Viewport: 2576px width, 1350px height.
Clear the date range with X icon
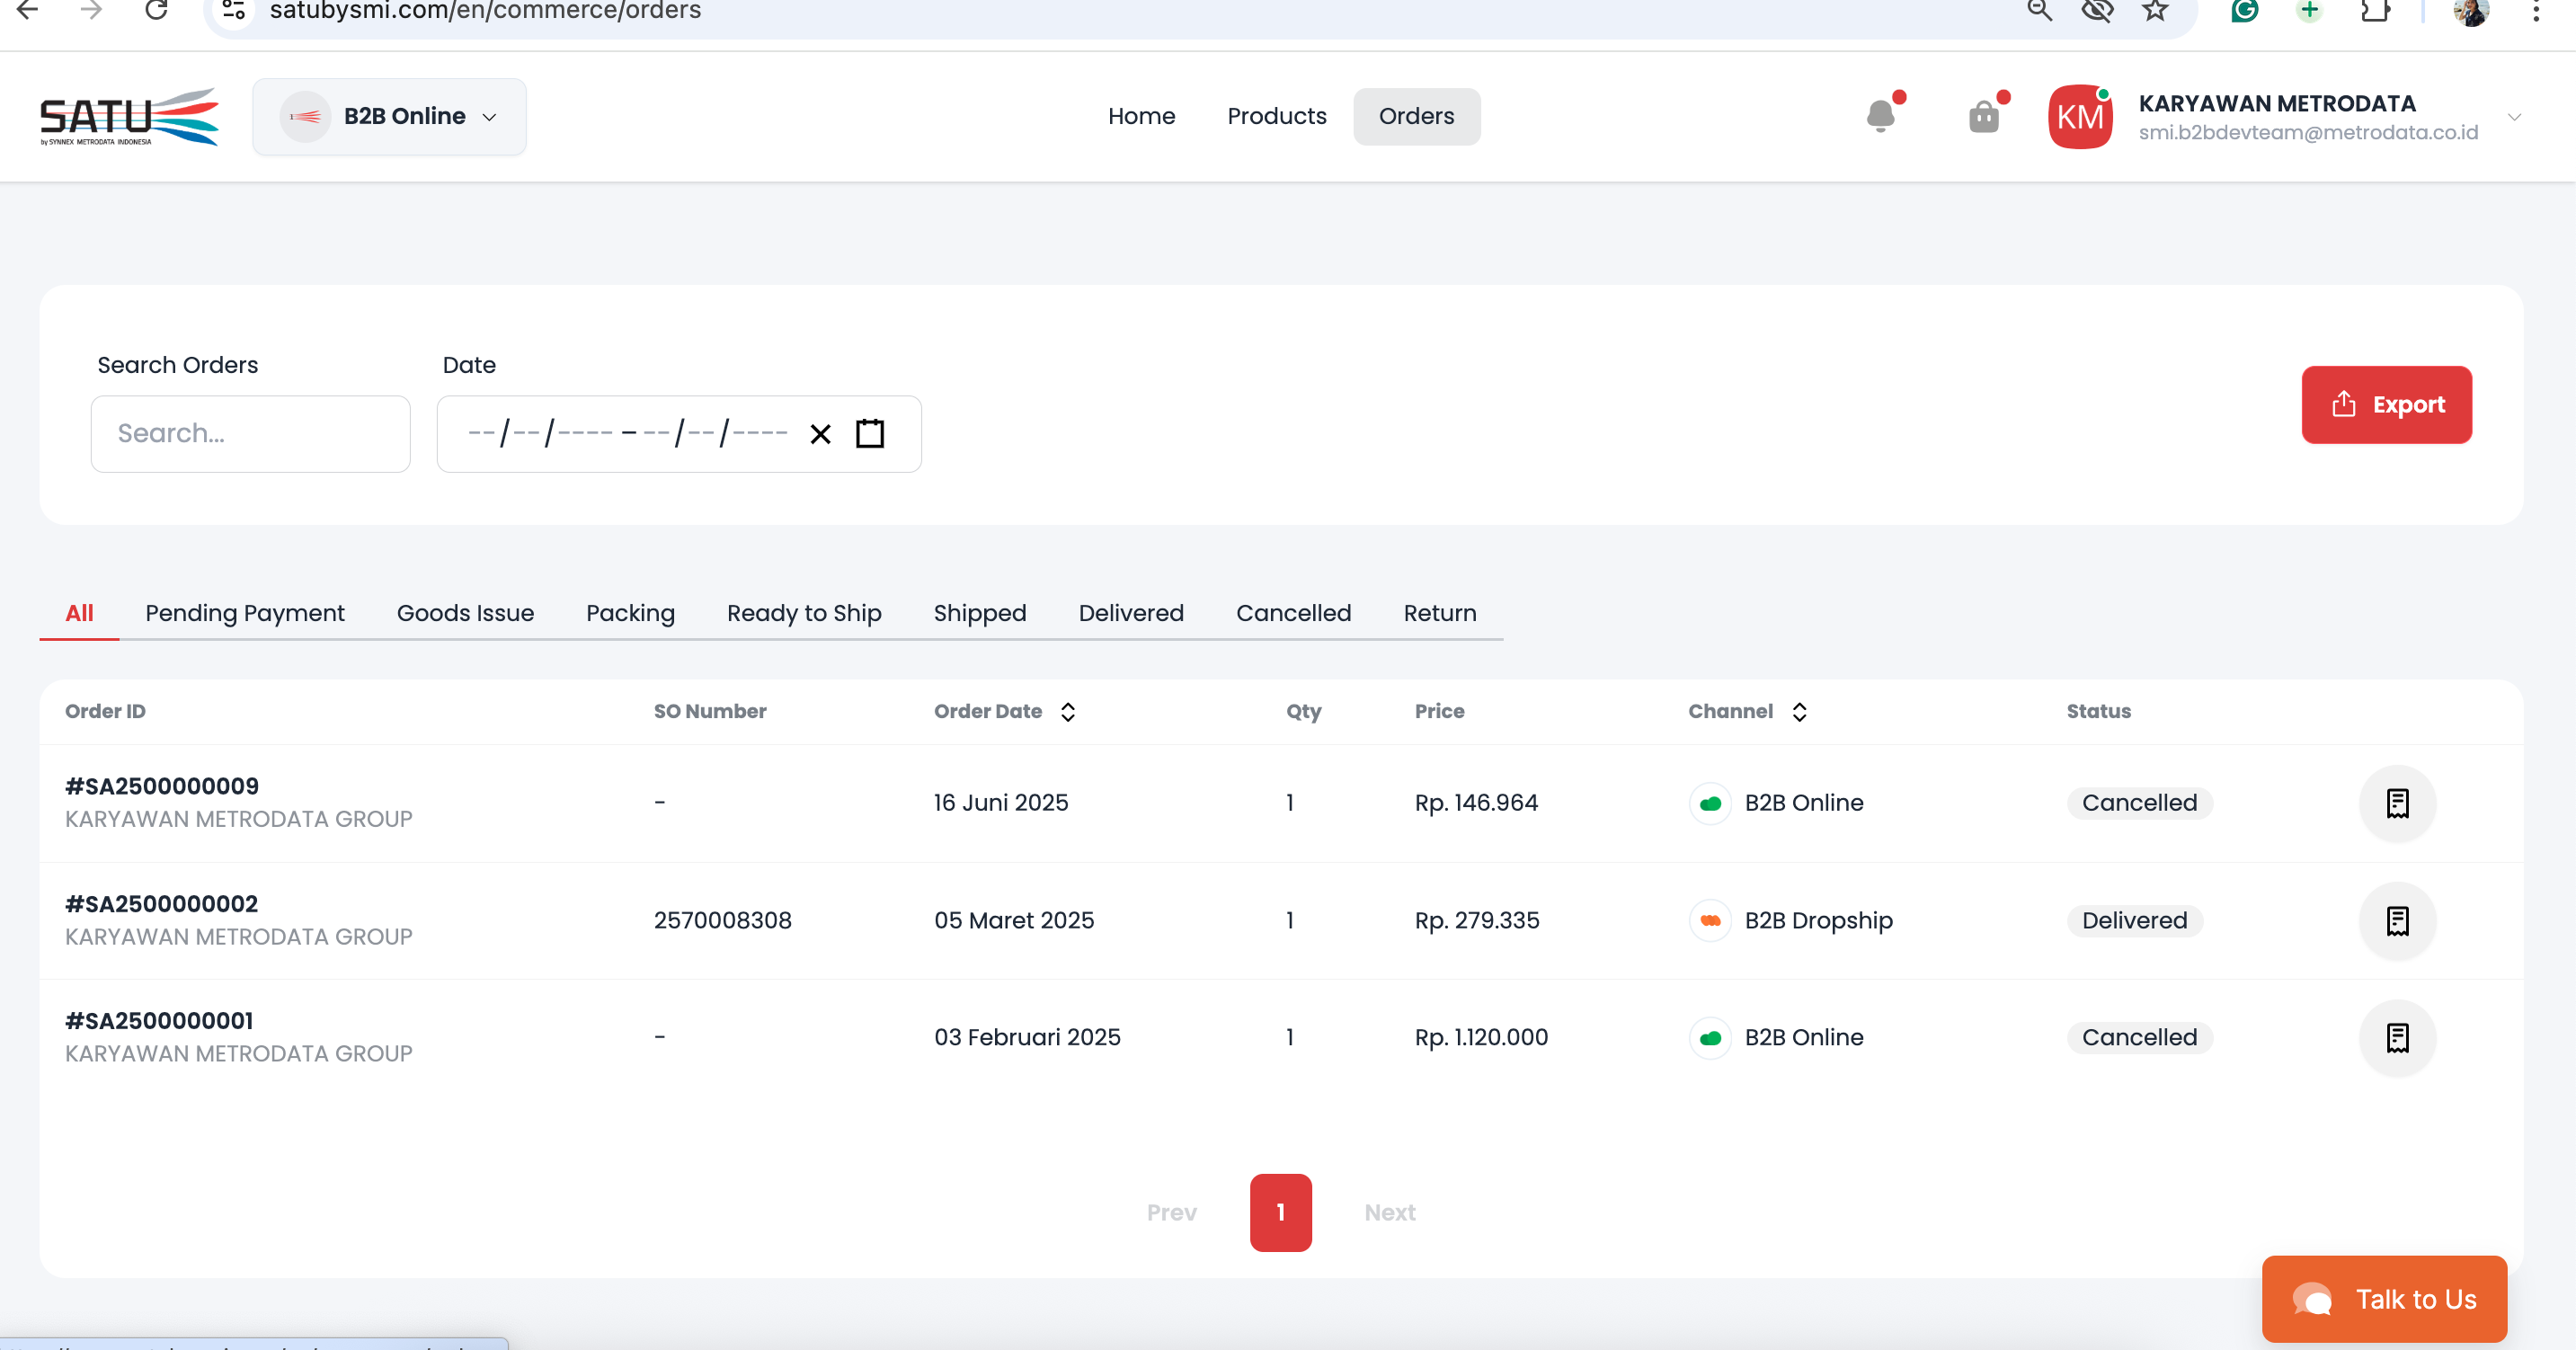820,434
